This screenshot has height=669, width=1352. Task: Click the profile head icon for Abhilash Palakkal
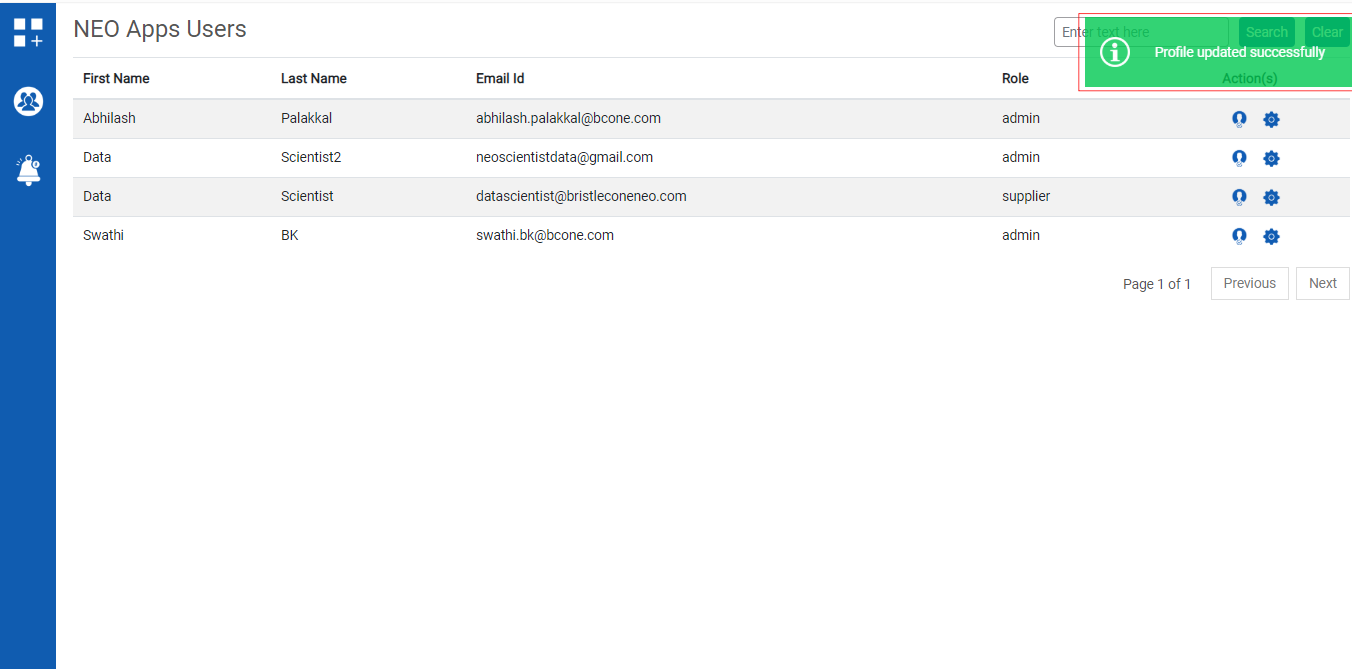click(1239, 119)
